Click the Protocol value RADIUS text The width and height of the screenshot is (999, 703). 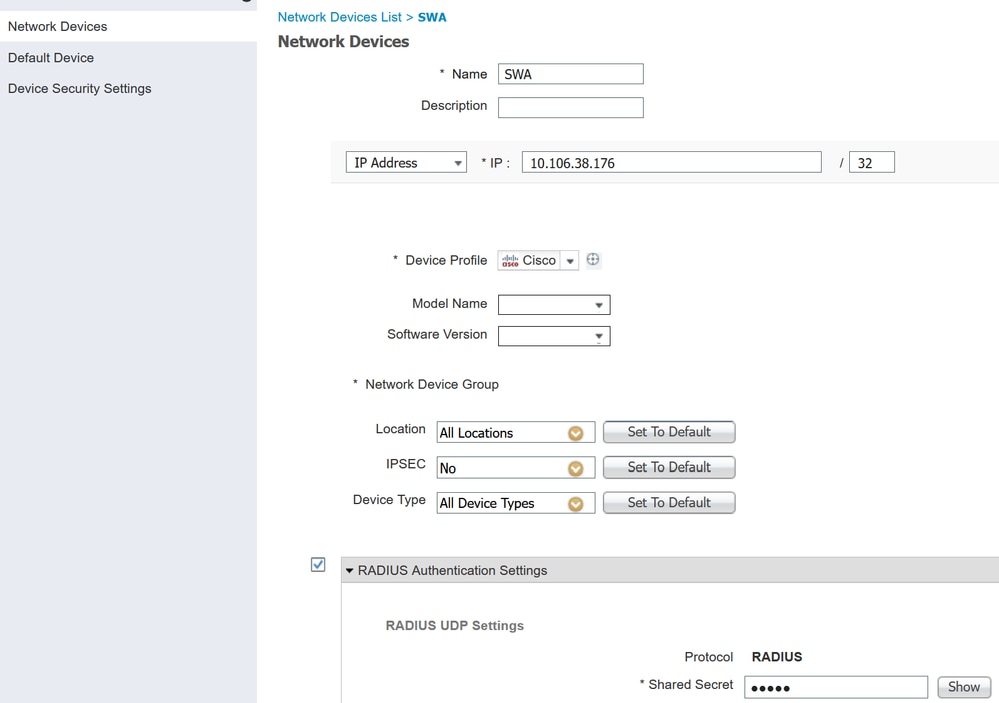coord(777,656)
